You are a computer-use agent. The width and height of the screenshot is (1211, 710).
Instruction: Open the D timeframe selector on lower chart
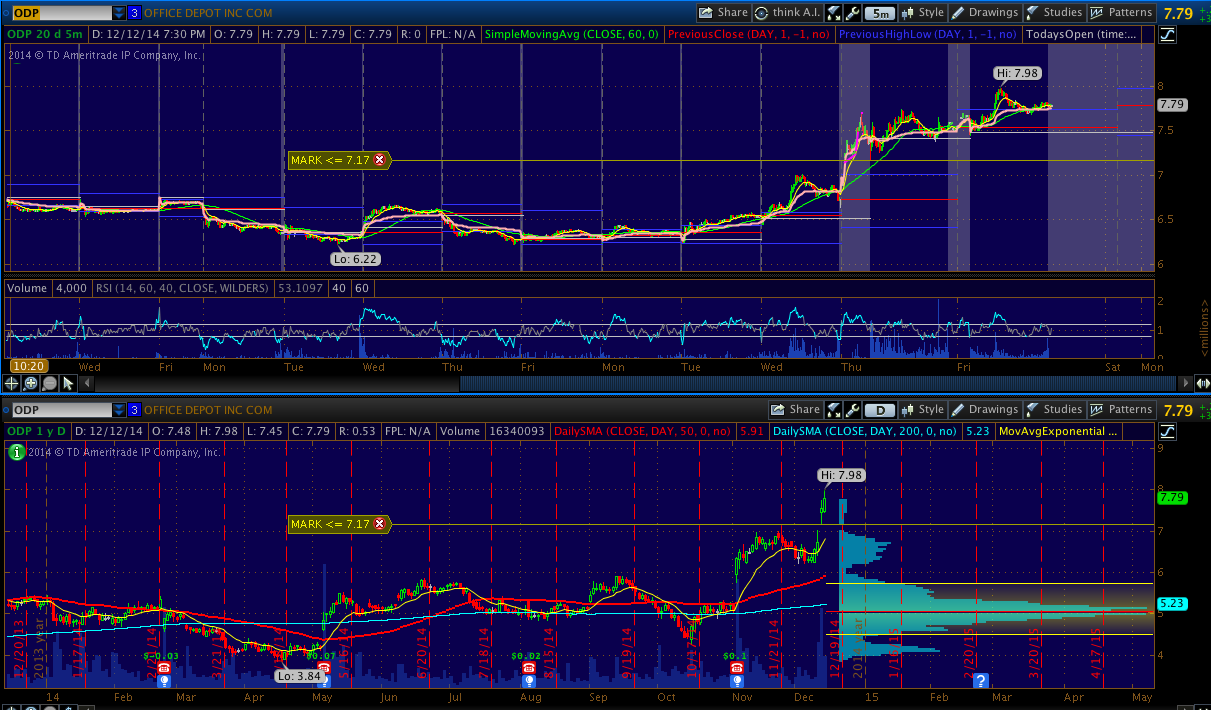tap(880, 410)
